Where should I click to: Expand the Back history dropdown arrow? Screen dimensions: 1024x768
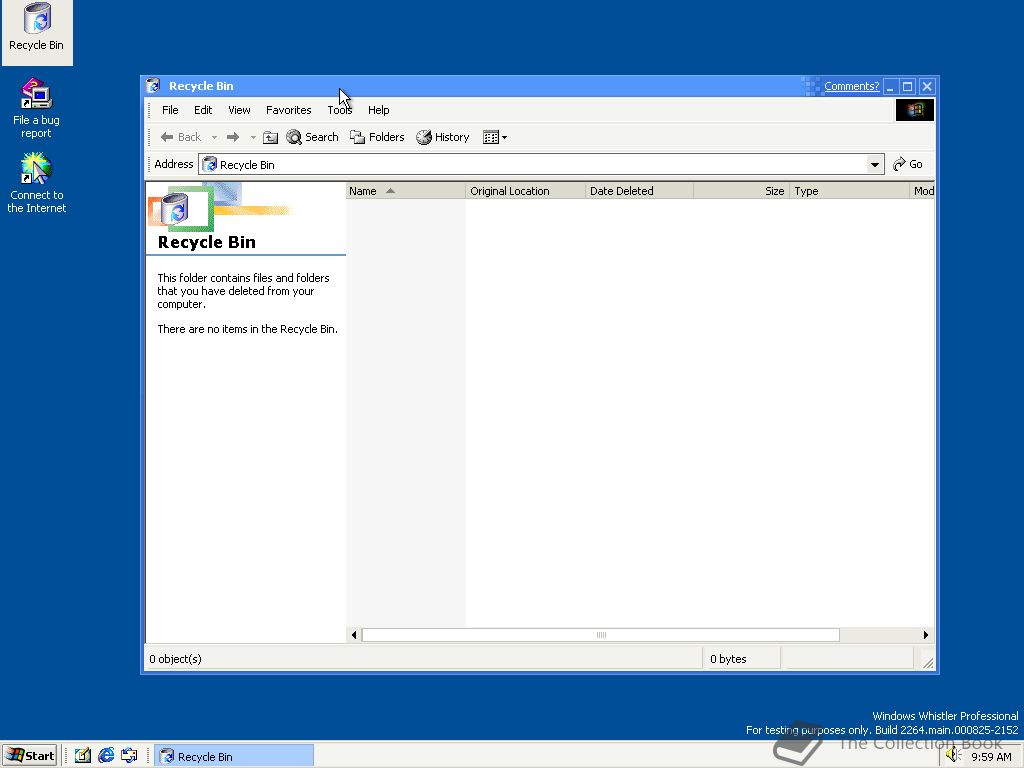coord(214,137)
